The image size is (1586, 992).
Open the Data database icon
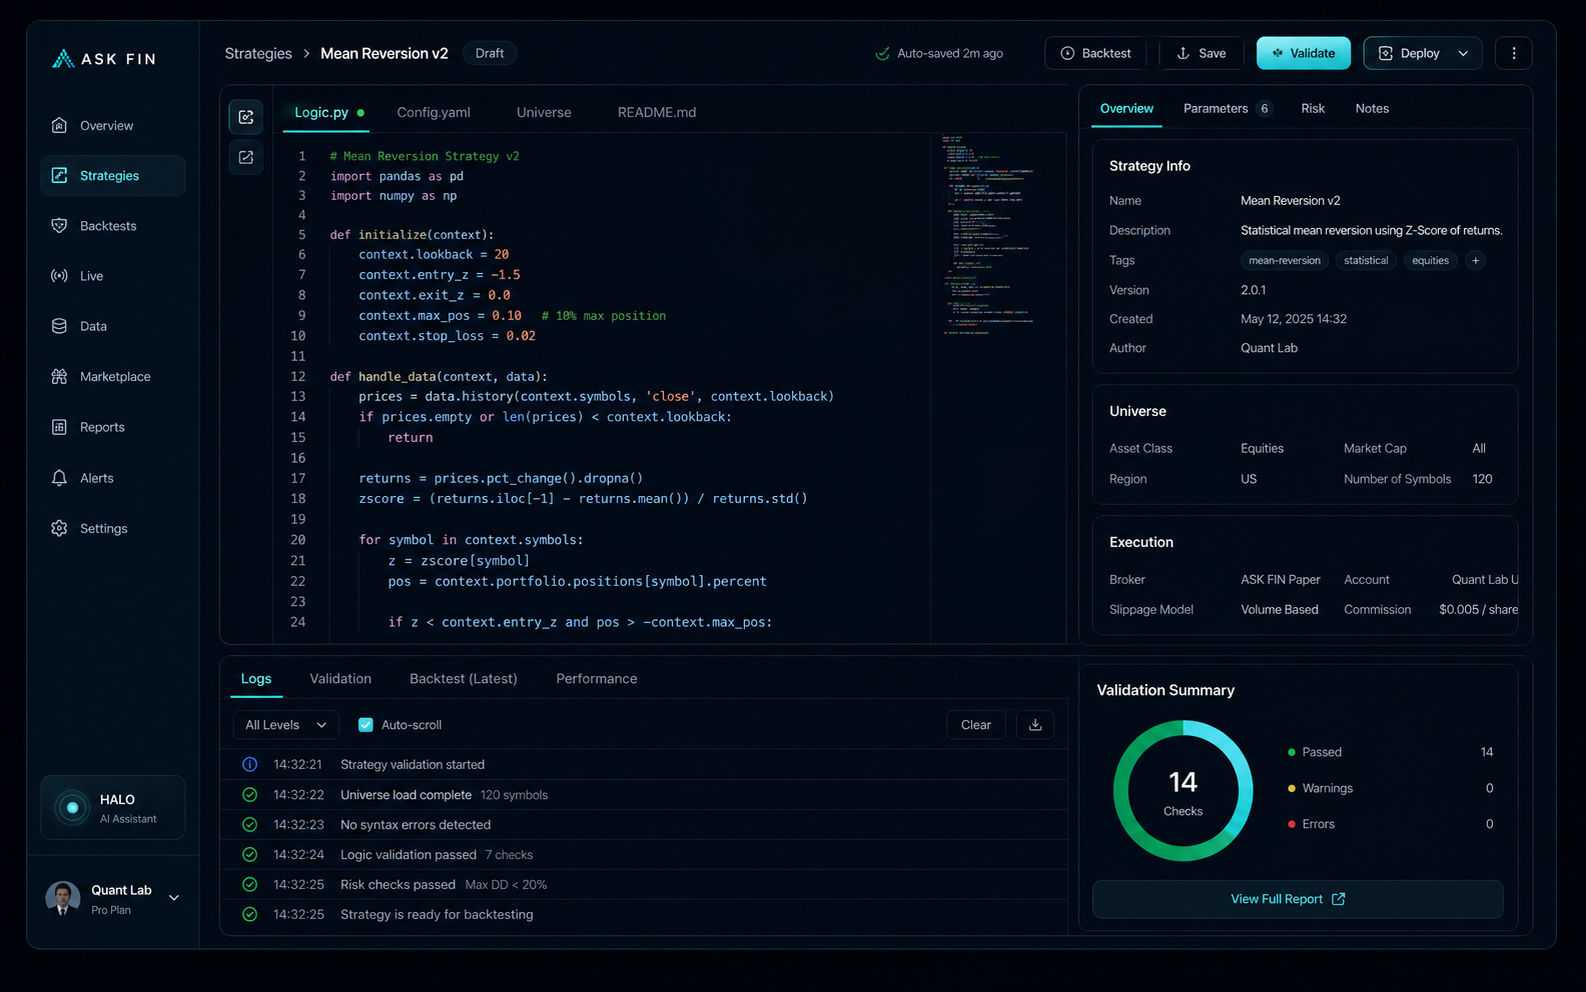[x=59, y=326]
